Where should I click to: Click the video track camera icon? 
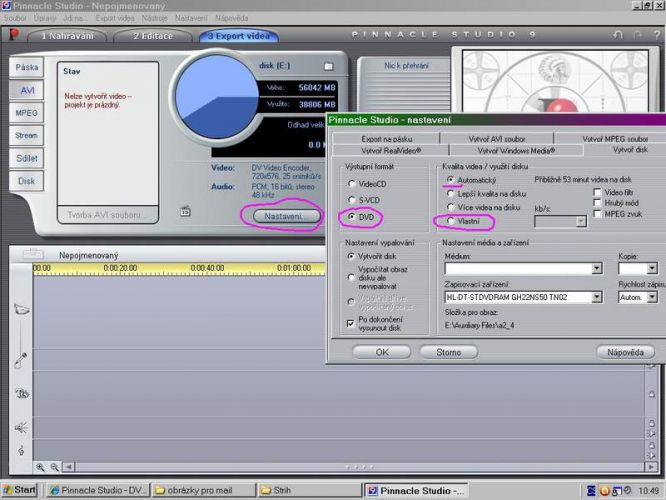[x=21, y=310]
